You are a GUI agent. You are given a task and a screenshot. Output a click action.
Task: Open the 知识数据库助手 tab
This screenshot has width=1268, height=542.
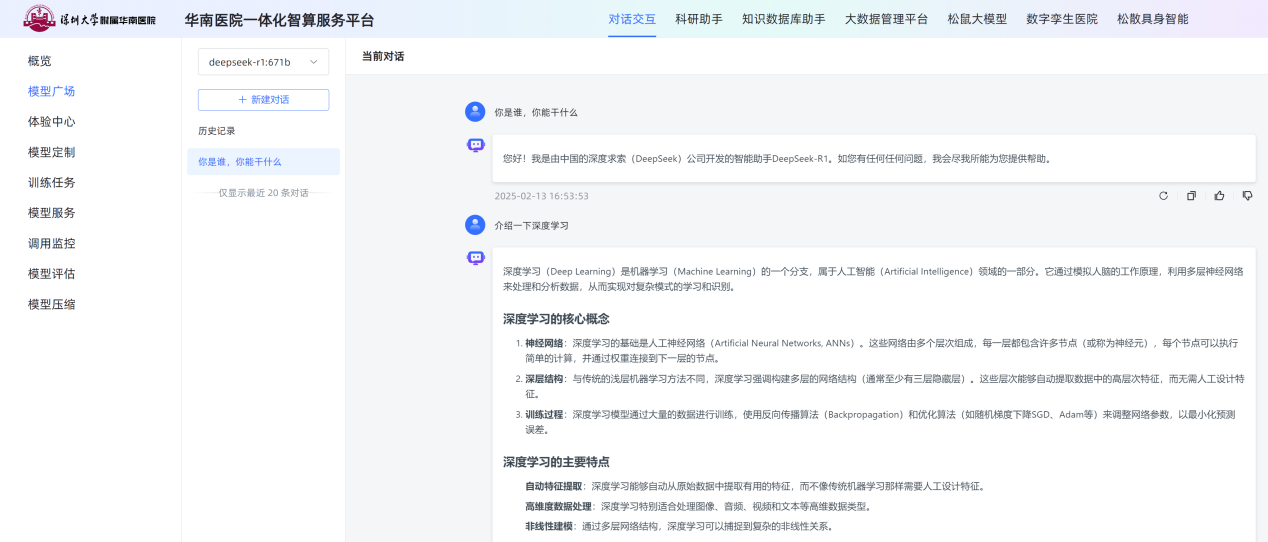click(783, 19)
